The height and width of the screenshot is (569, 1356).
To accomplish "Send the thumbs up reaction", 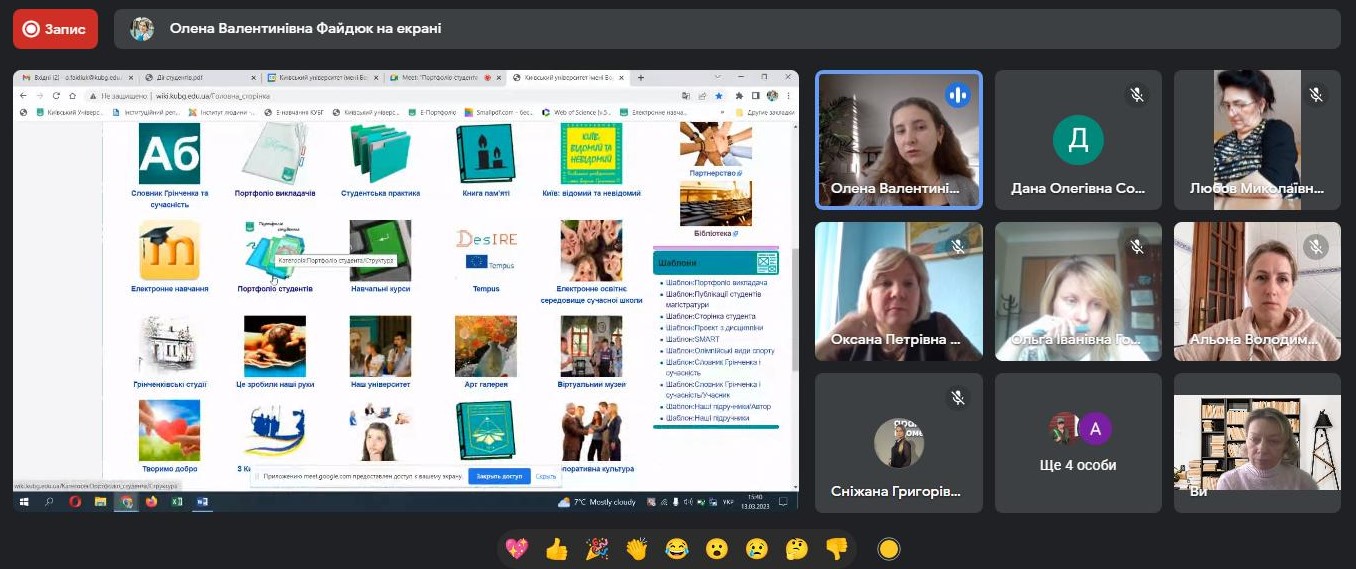I will 556,548.
